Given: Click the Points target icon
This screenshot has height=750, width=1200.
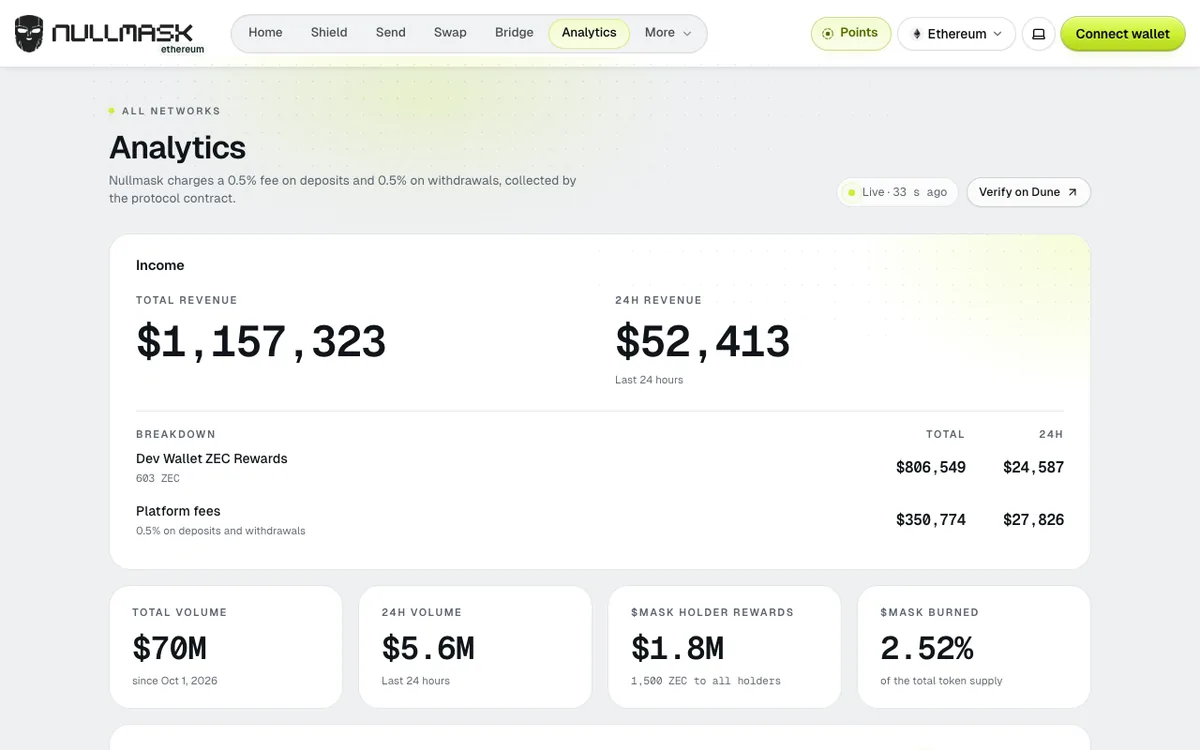Looking at the screenshot, I should (x=827, y=33).
